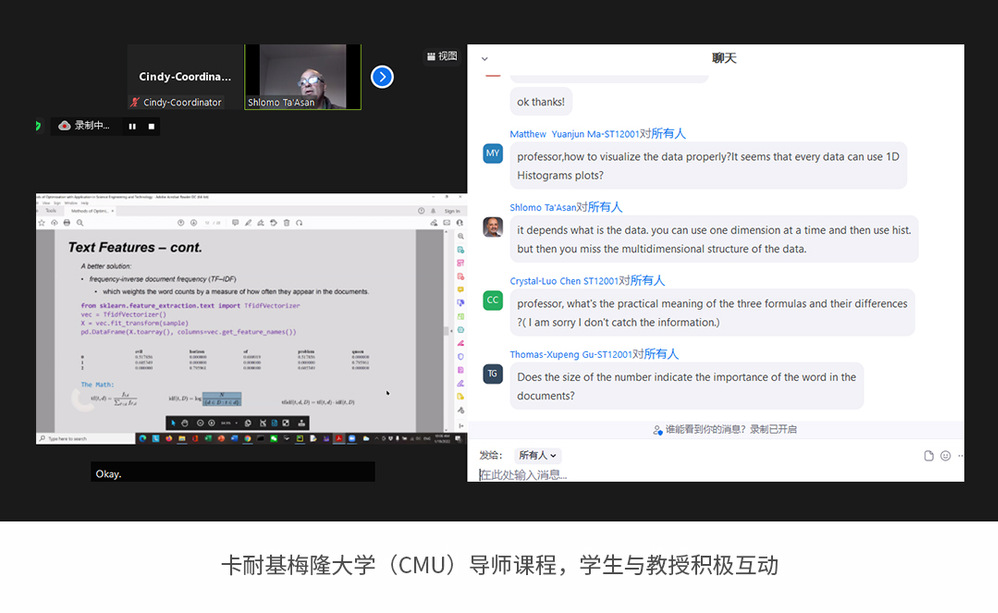The image size is (998, 613).
Task: Open the Tools tab in Acrobat Reader
Action: (50, 211)
